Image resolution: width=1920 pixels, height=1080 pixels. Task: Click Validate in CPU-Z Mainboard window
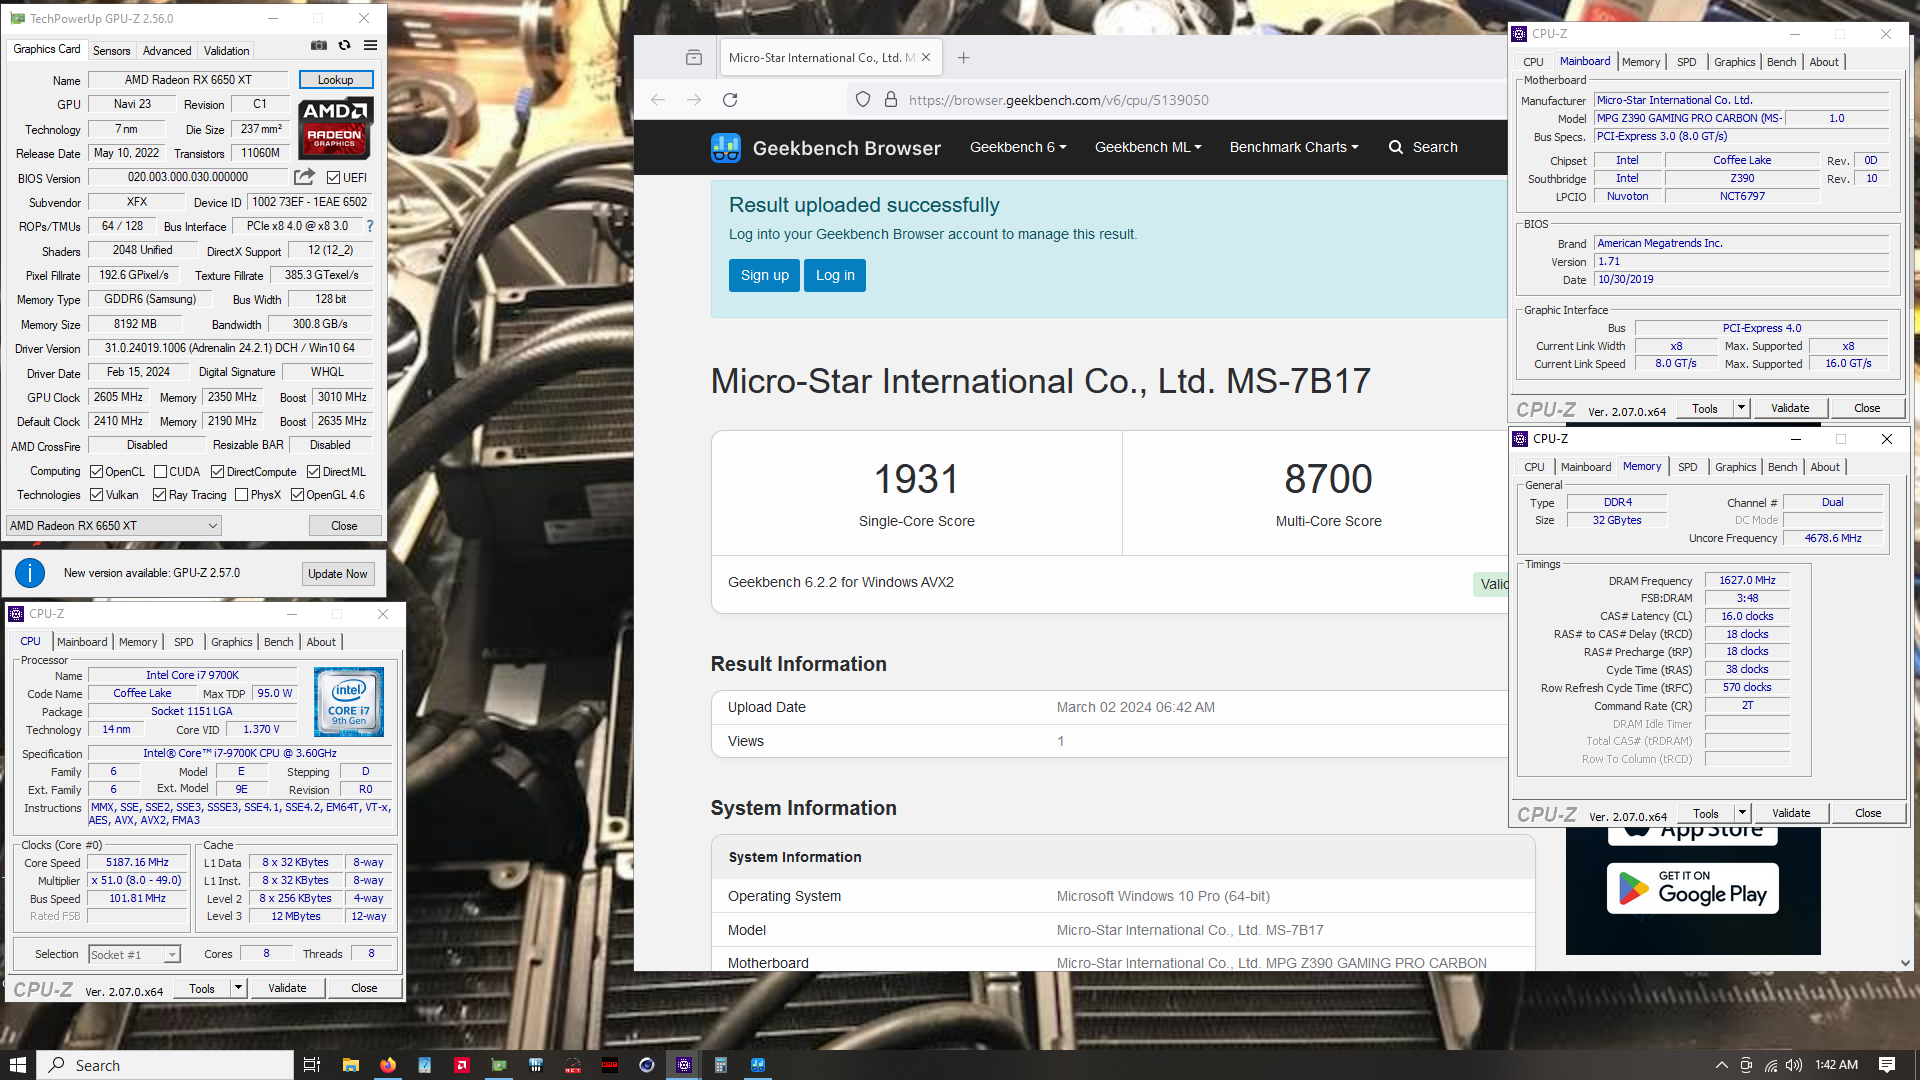pyautogui.click(x=1790, y=408)
